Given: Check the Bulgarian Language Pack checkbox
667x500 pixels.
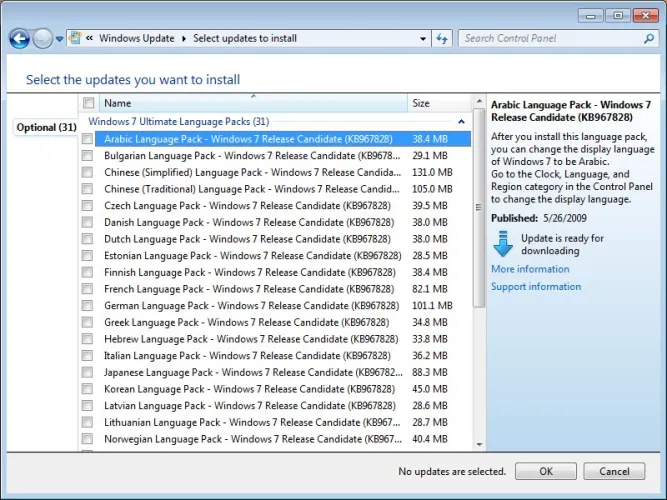Looking at the screenshot, I should coord(87,155).
